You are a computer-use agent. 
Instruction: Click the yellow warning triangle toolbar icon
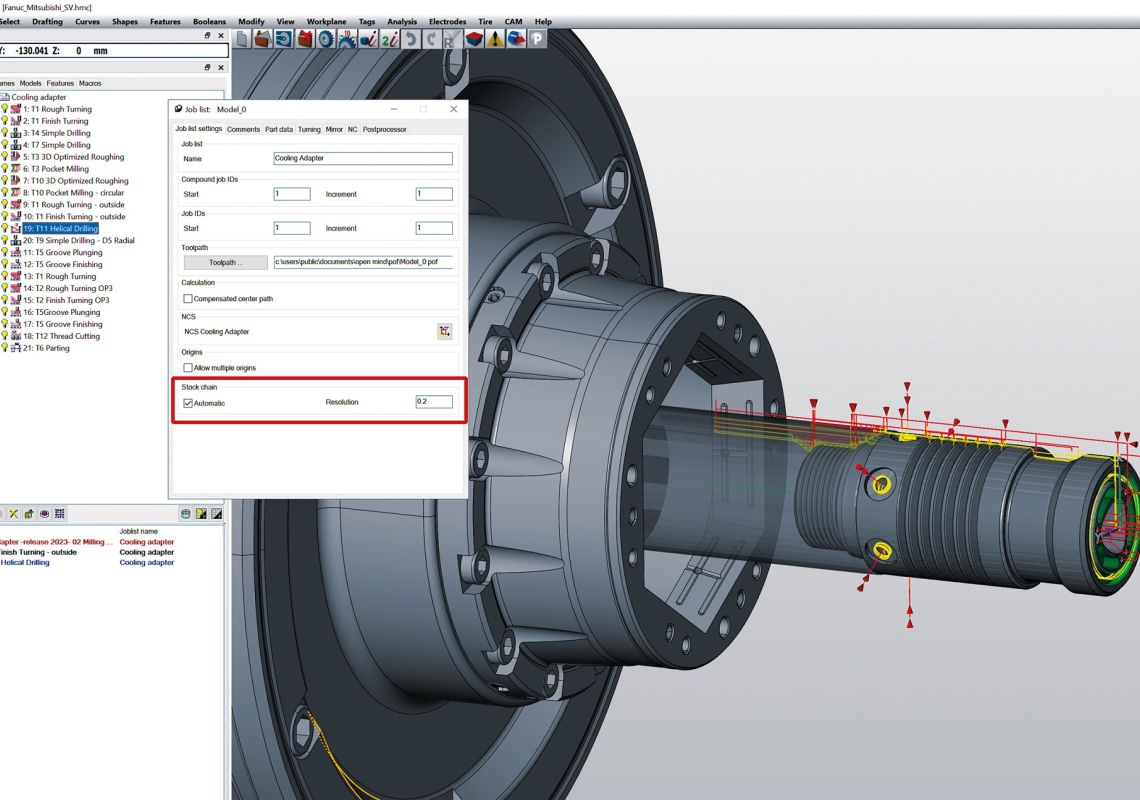pyautogui.click(x=495, y=38)
